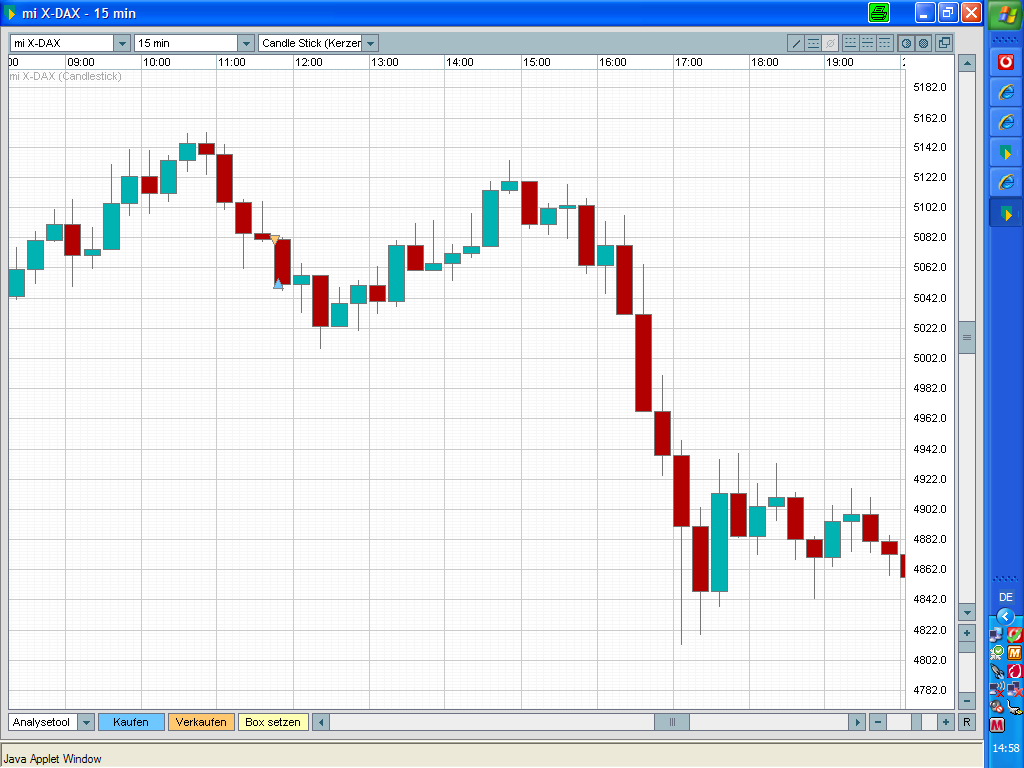Choose the dotted-dotted-solid line style icon

click(x=850, y=44)
